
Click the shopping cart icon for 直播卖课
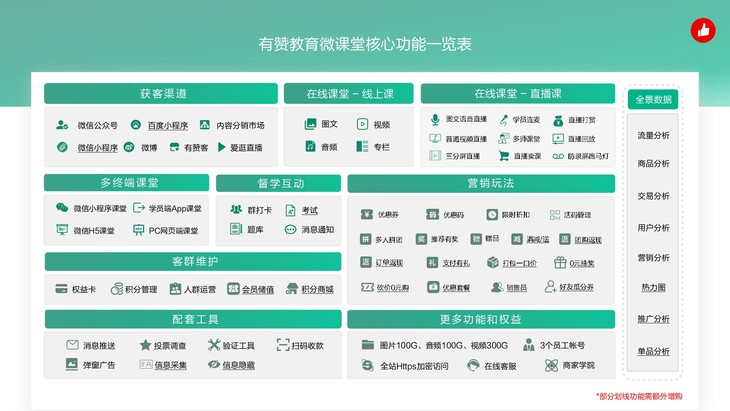click(x=503, y=156)
